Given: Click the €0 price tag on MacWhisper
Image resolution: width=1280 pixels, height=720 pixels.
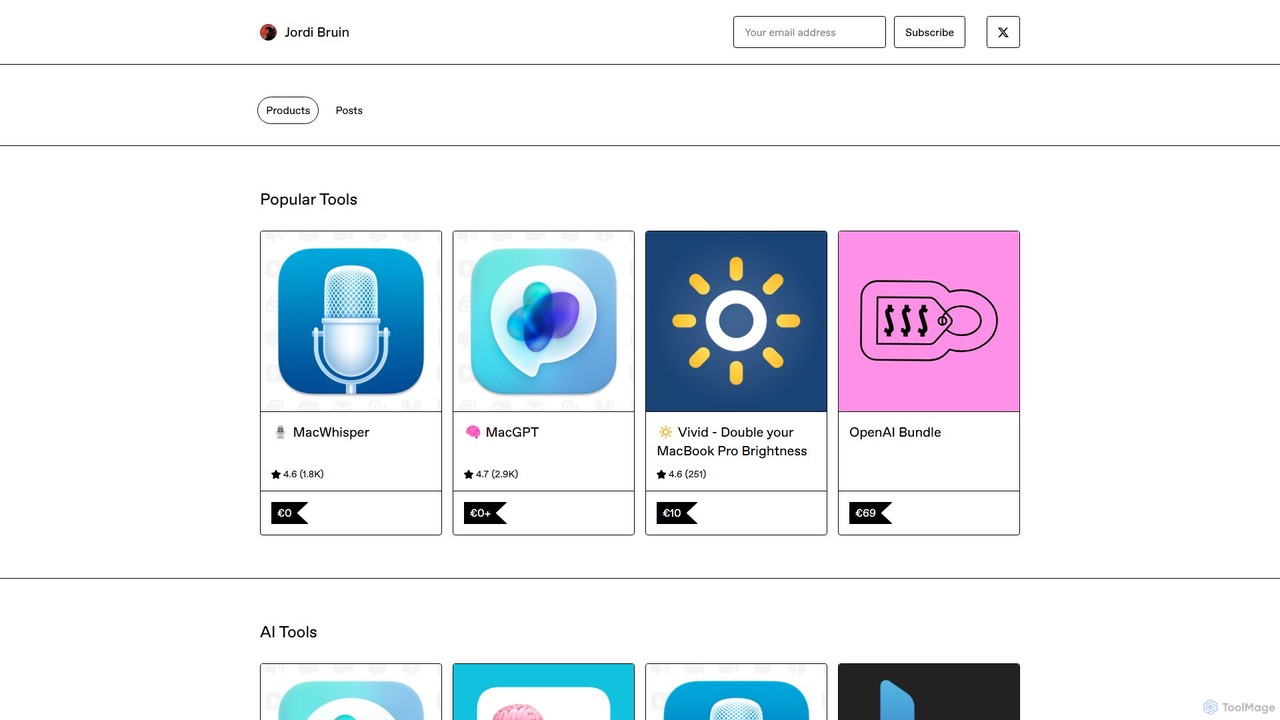Looking at the screenshot, I should (289, 513).
